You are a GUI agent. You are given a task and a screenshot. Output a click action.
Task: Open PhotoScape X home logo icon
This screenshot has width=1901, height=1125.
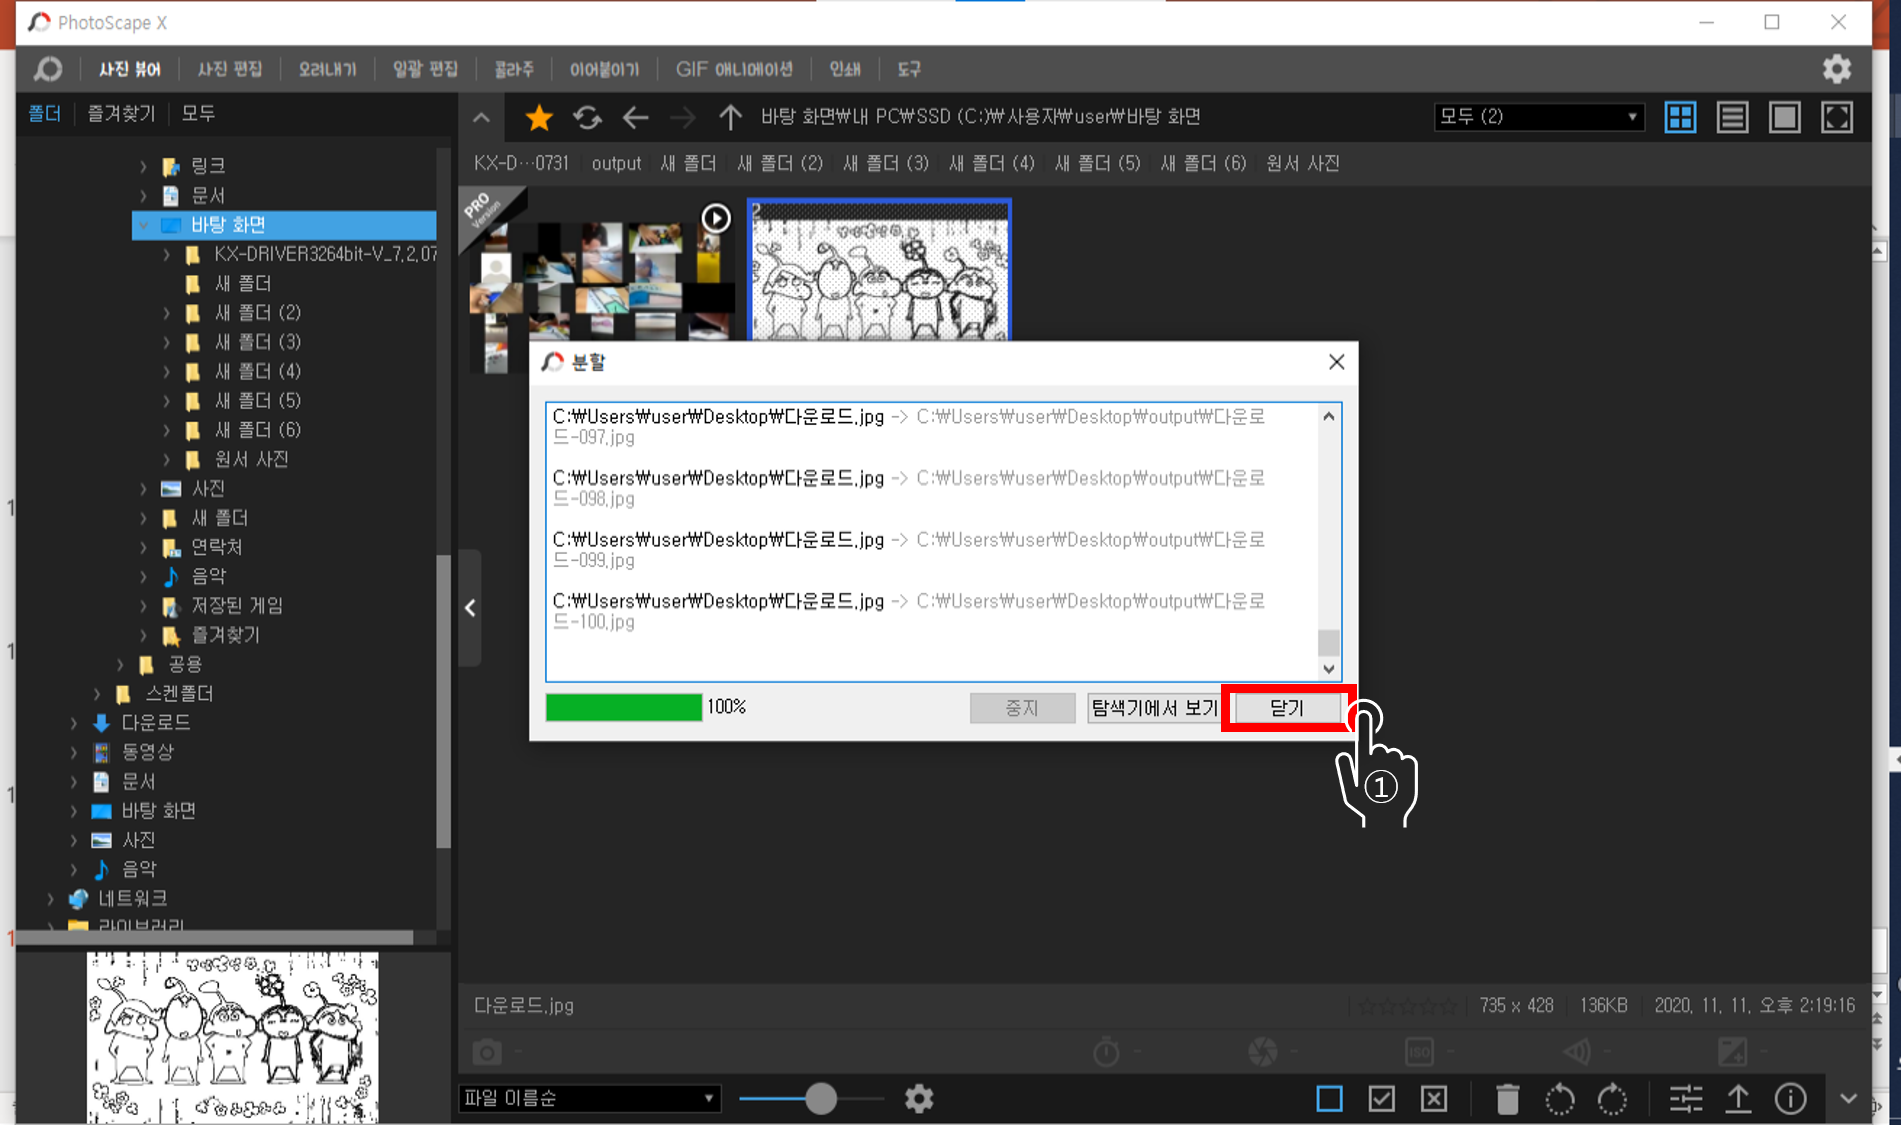(x=47, y=69)
